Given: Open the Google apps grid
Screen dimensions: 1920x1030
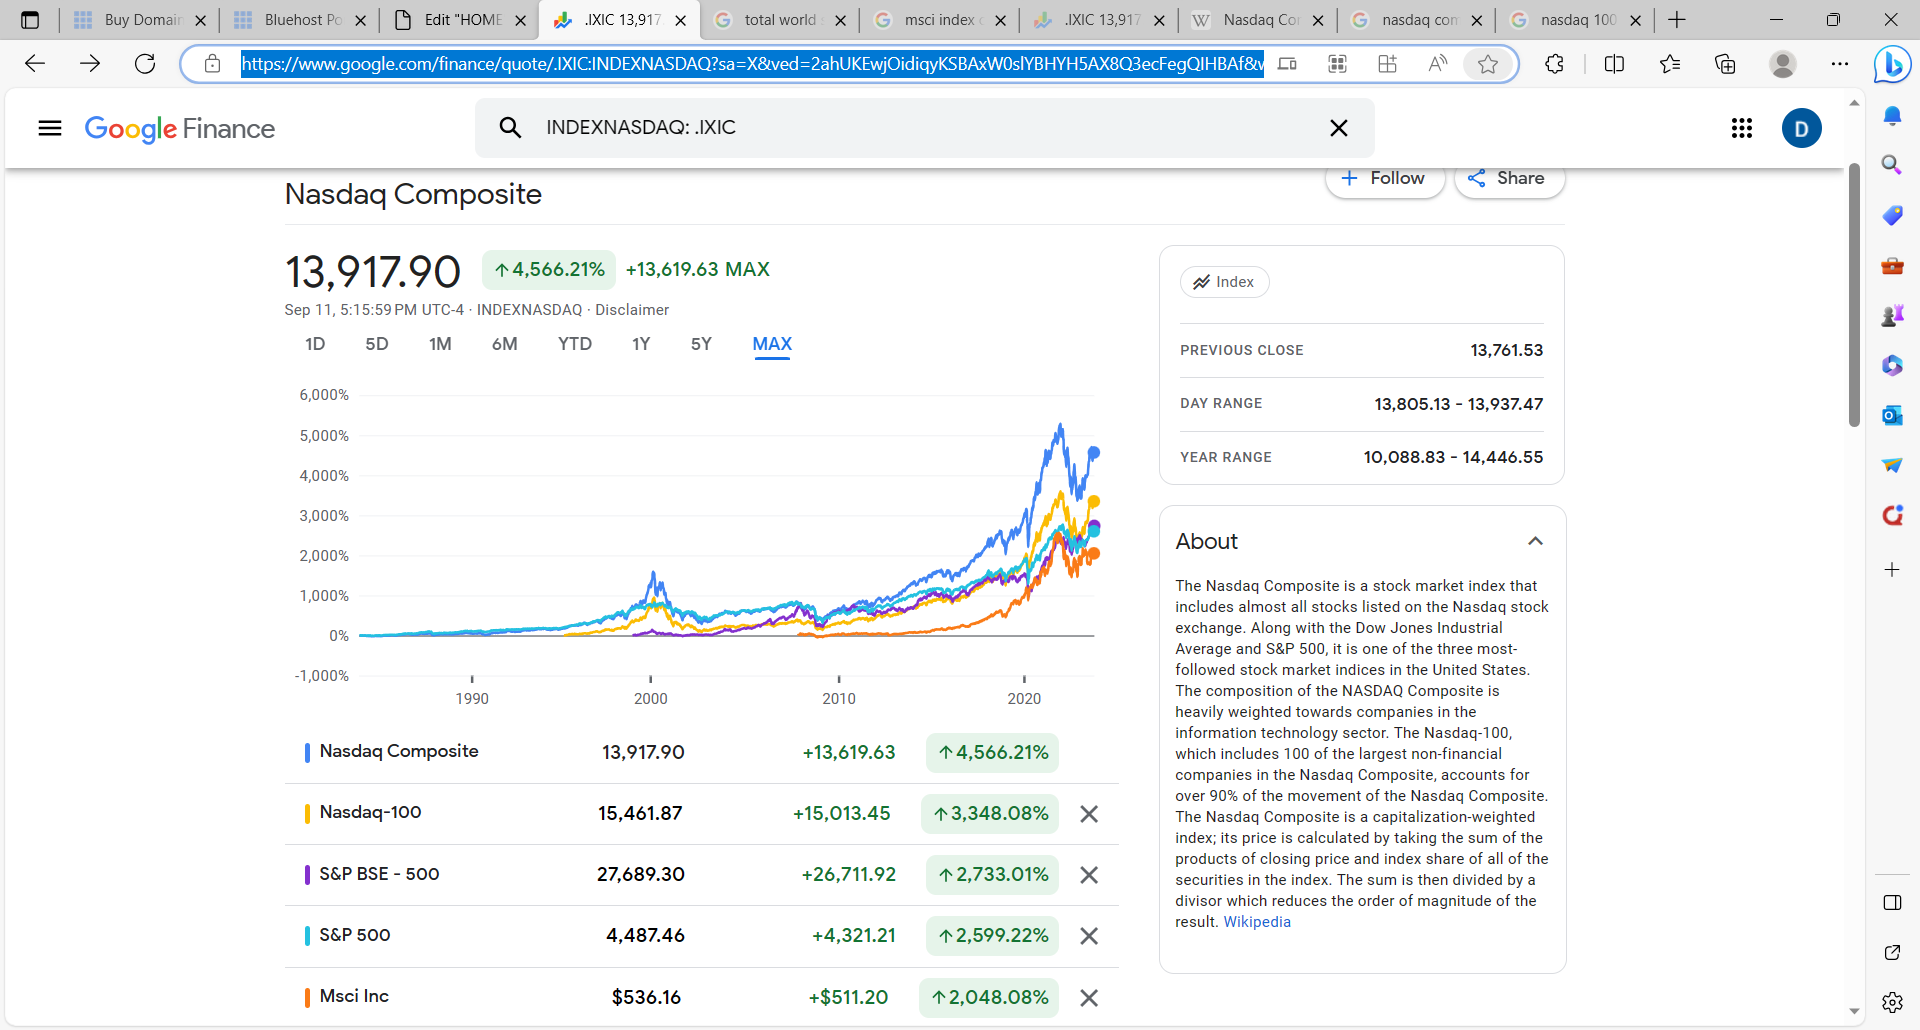Looking at the screenshot, I should tap(1742, 128).
